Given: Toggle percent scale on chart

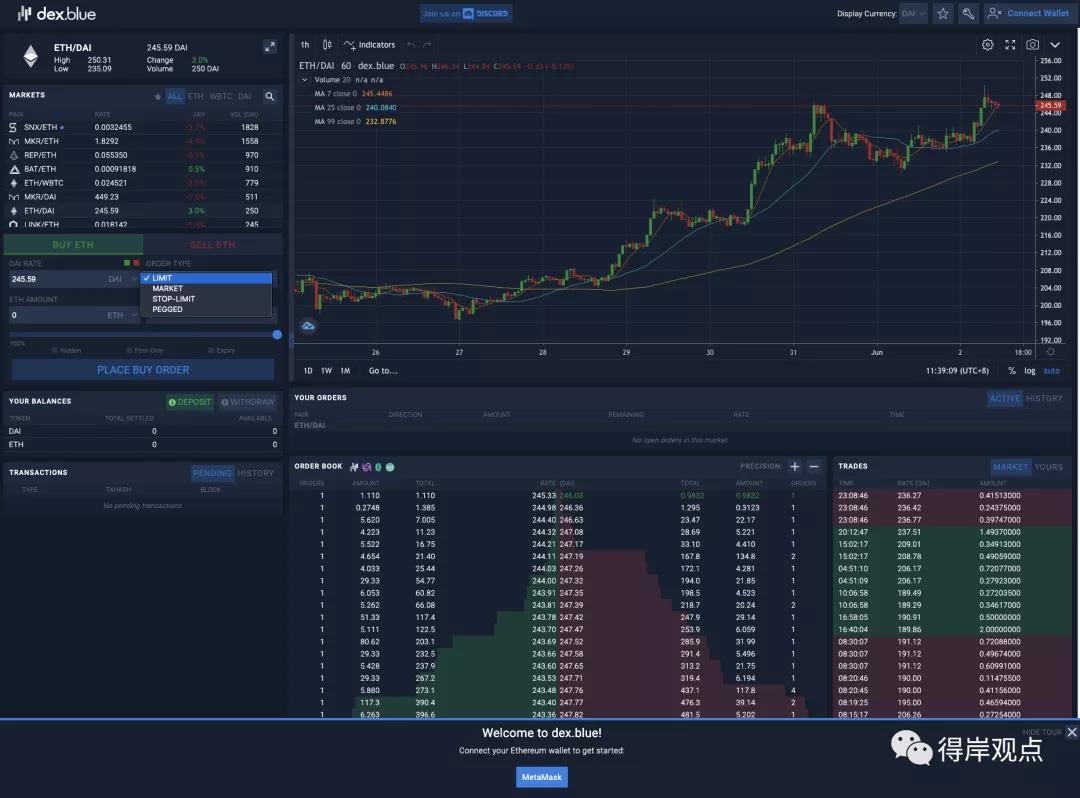Looking at the screenshot, I should coord(1012,370).
